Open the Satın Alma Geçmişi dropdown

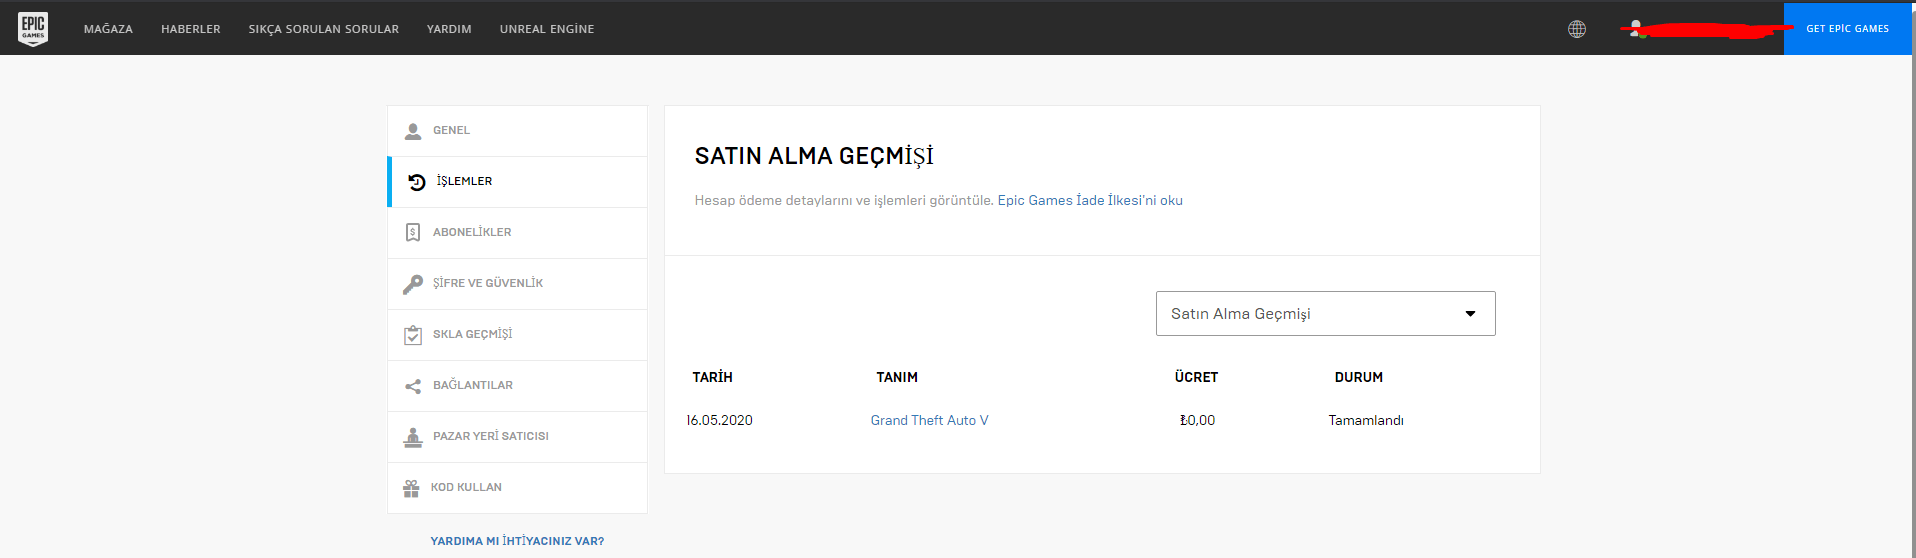coord(1325,314)
